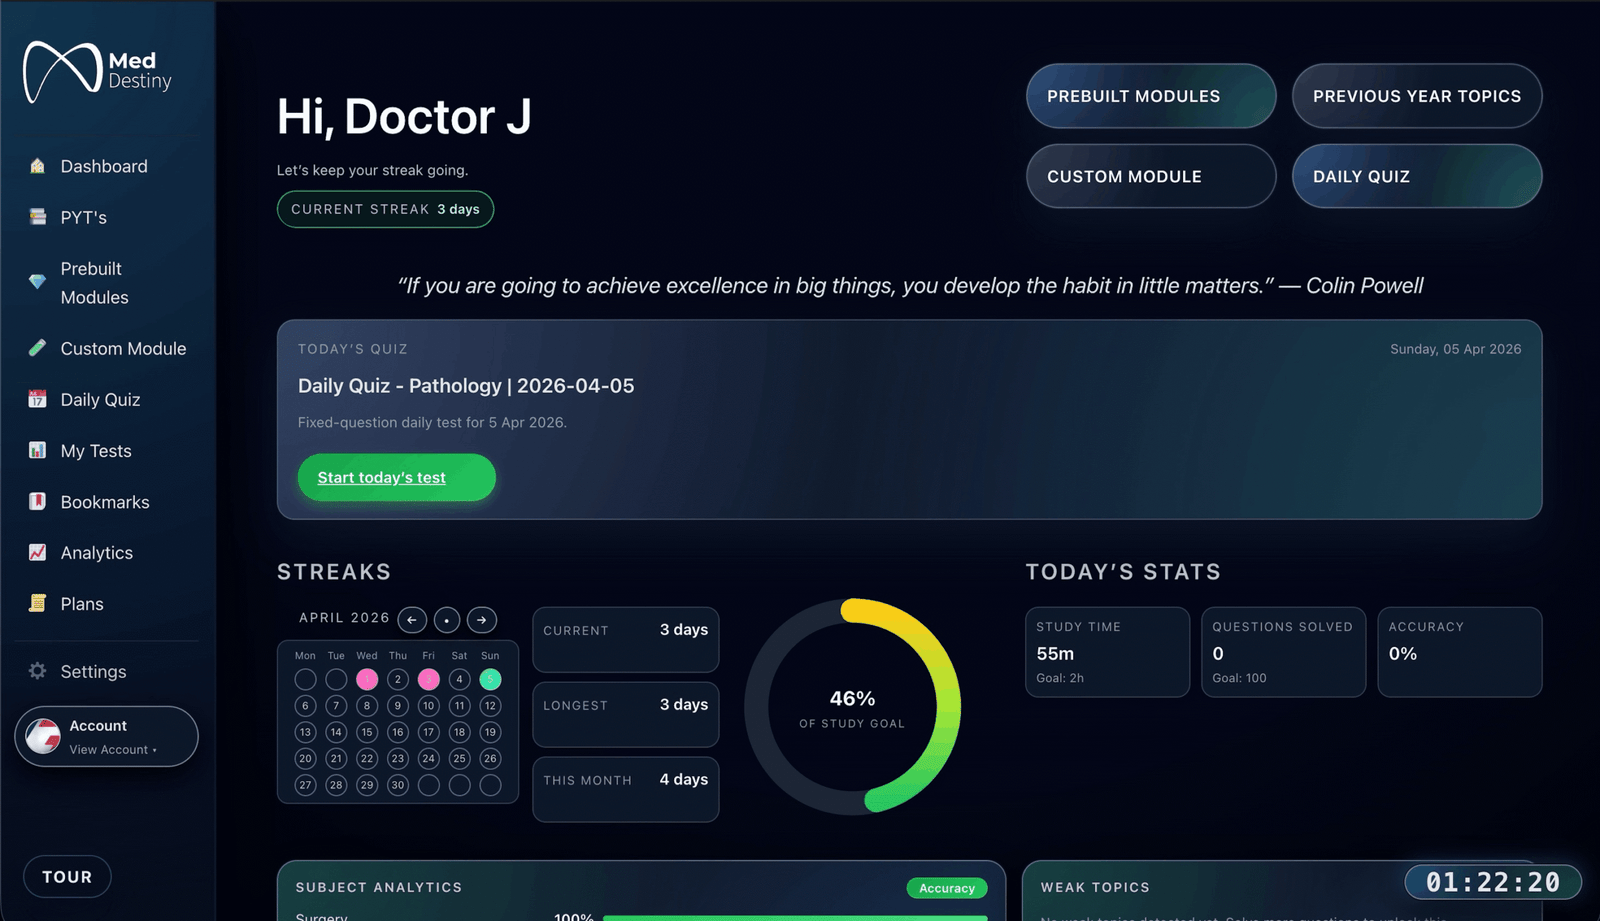Open Daily Quiz calendar icon in sidebar

point(37,399)
